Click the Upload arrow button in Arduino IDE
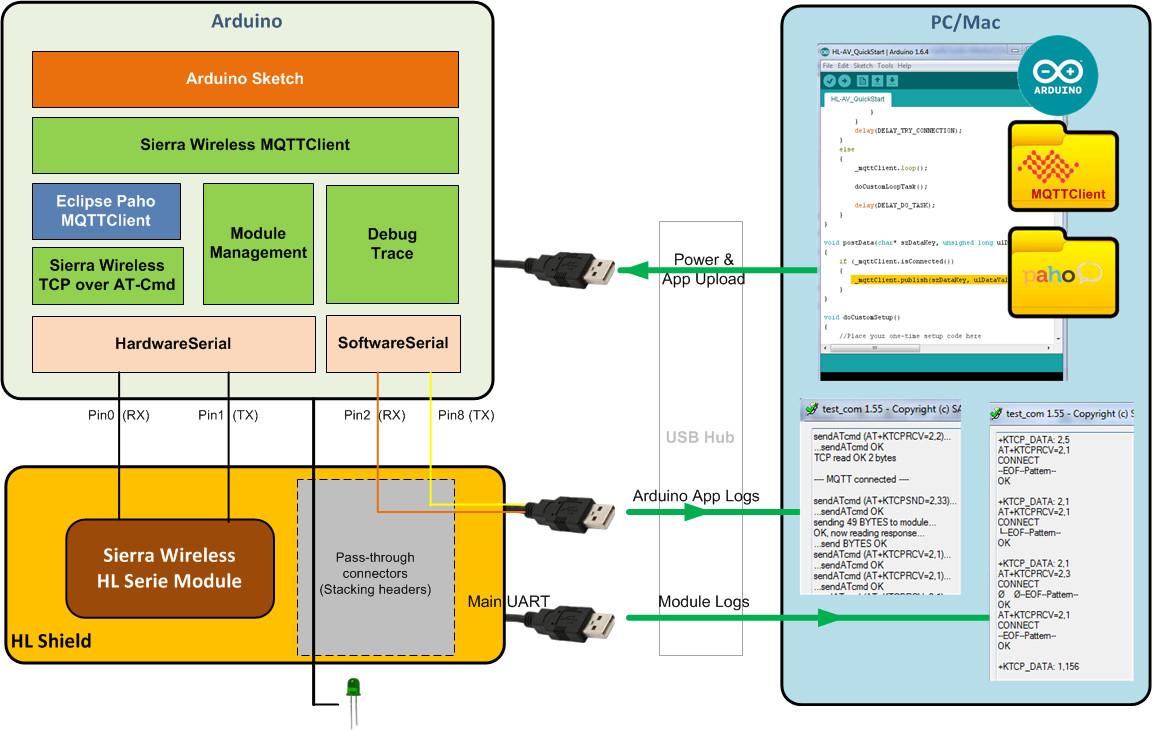 coord(844,81)
